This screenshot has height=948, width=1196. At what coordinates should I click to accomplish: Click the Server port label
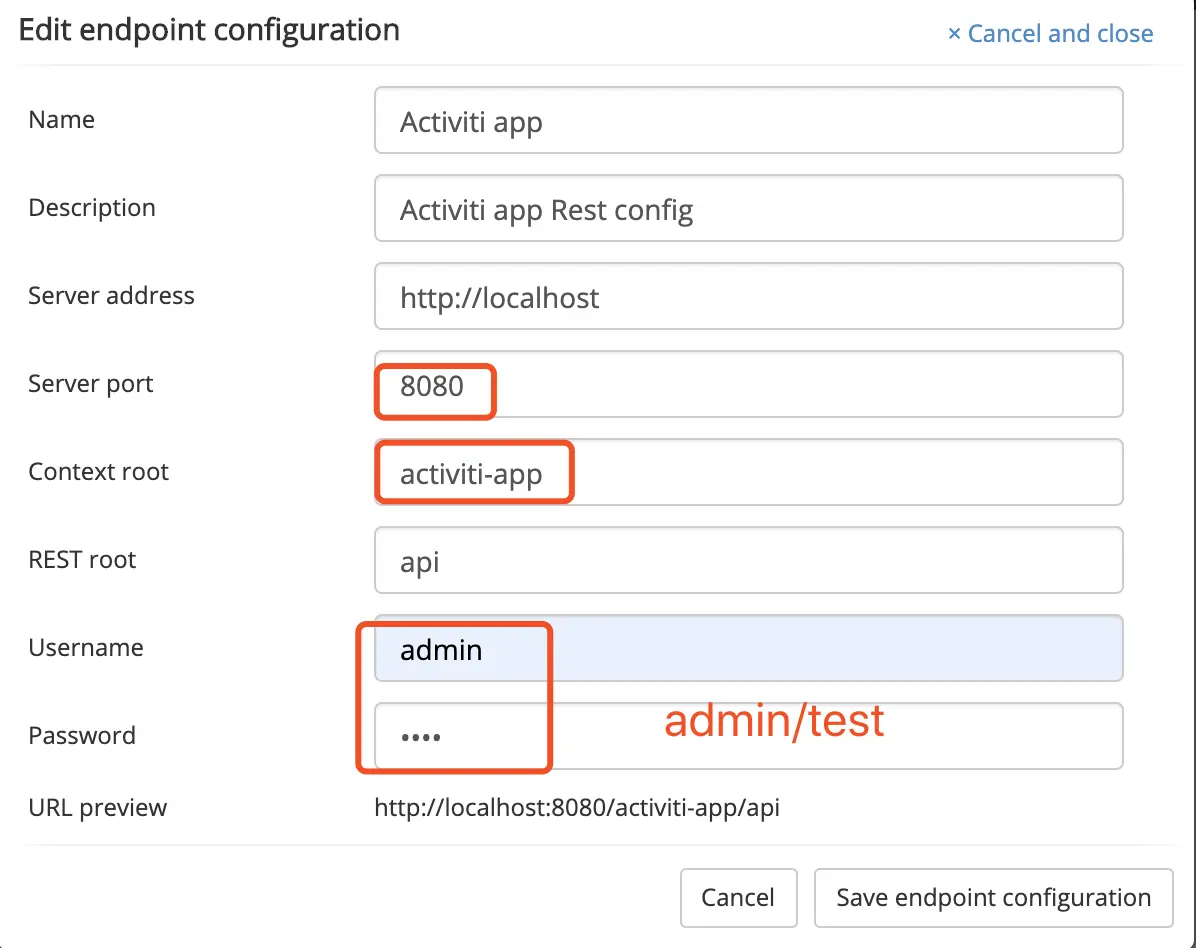click(91, 384)
